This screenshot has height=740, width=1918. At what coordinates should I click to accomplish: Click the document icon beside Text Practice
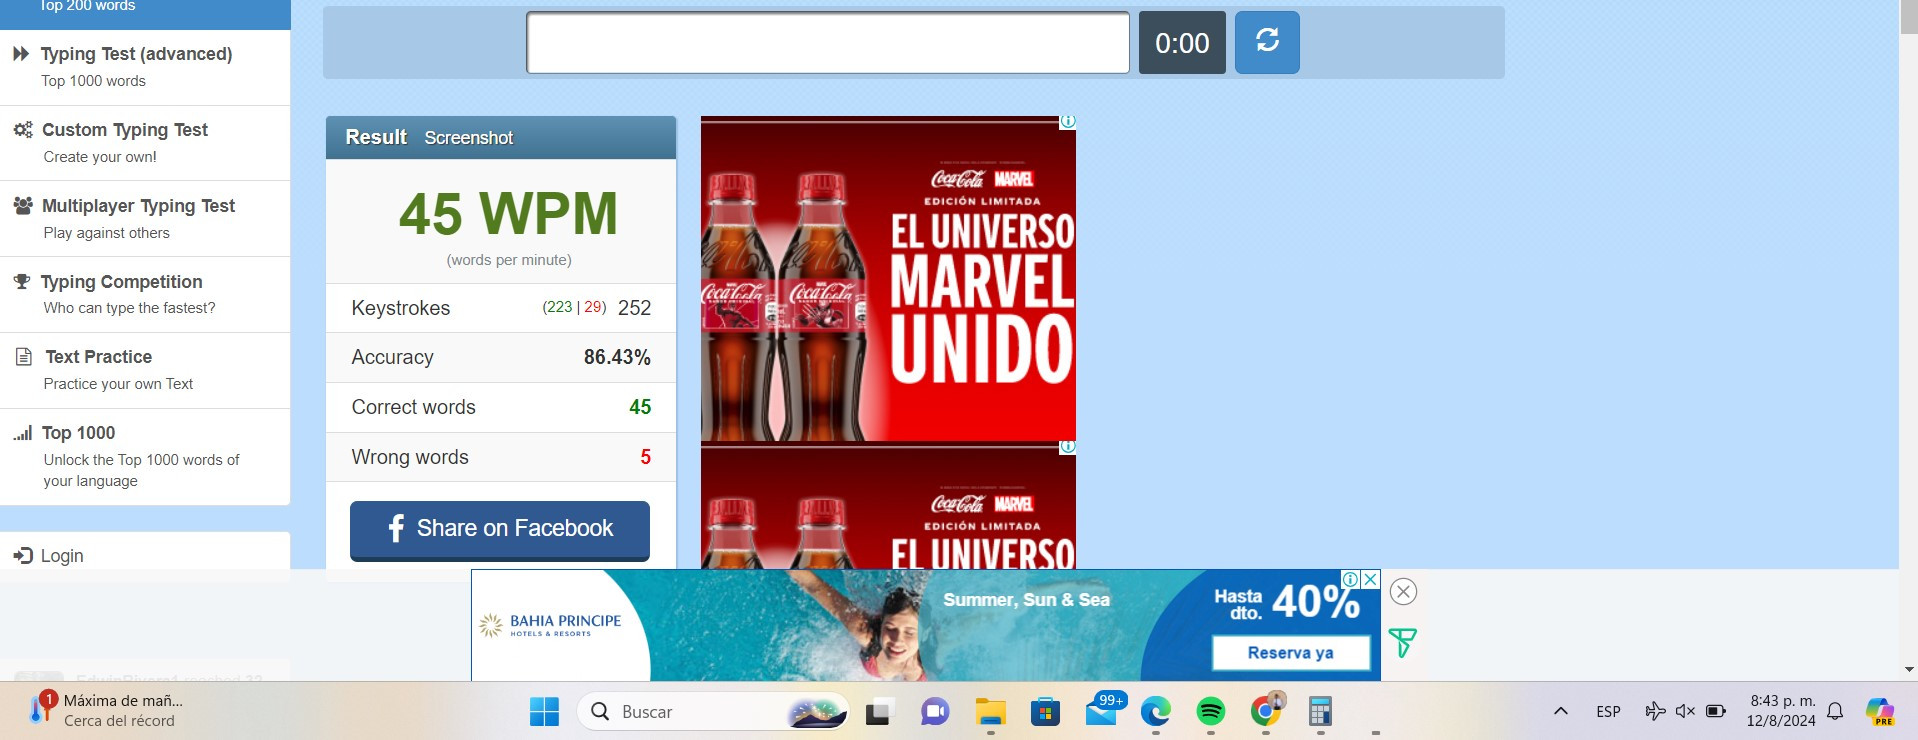pos(24,356)
